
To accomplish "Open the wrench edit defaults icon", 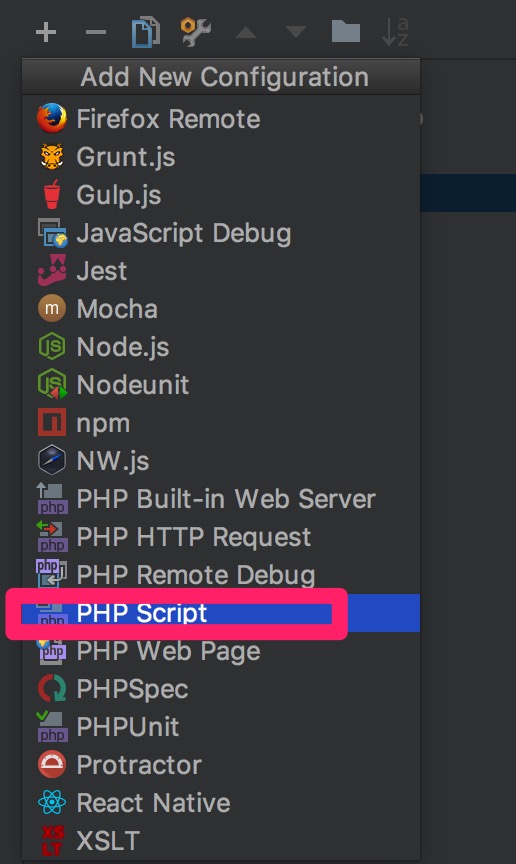I will point(196,32).
